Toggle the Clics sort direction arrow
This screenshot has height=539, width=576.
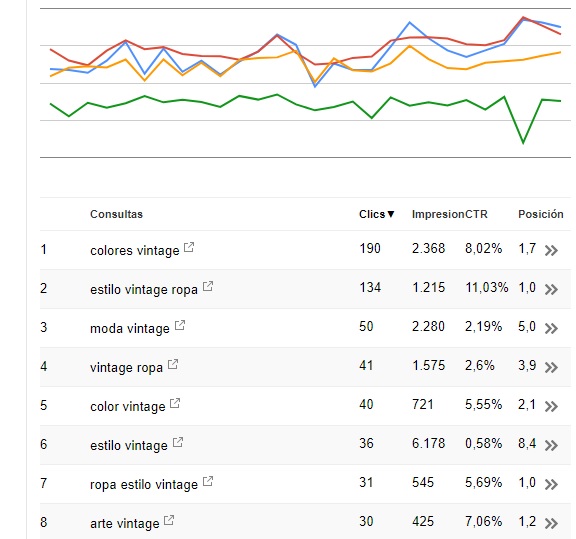pyautogui.click(x=391, y=214)
